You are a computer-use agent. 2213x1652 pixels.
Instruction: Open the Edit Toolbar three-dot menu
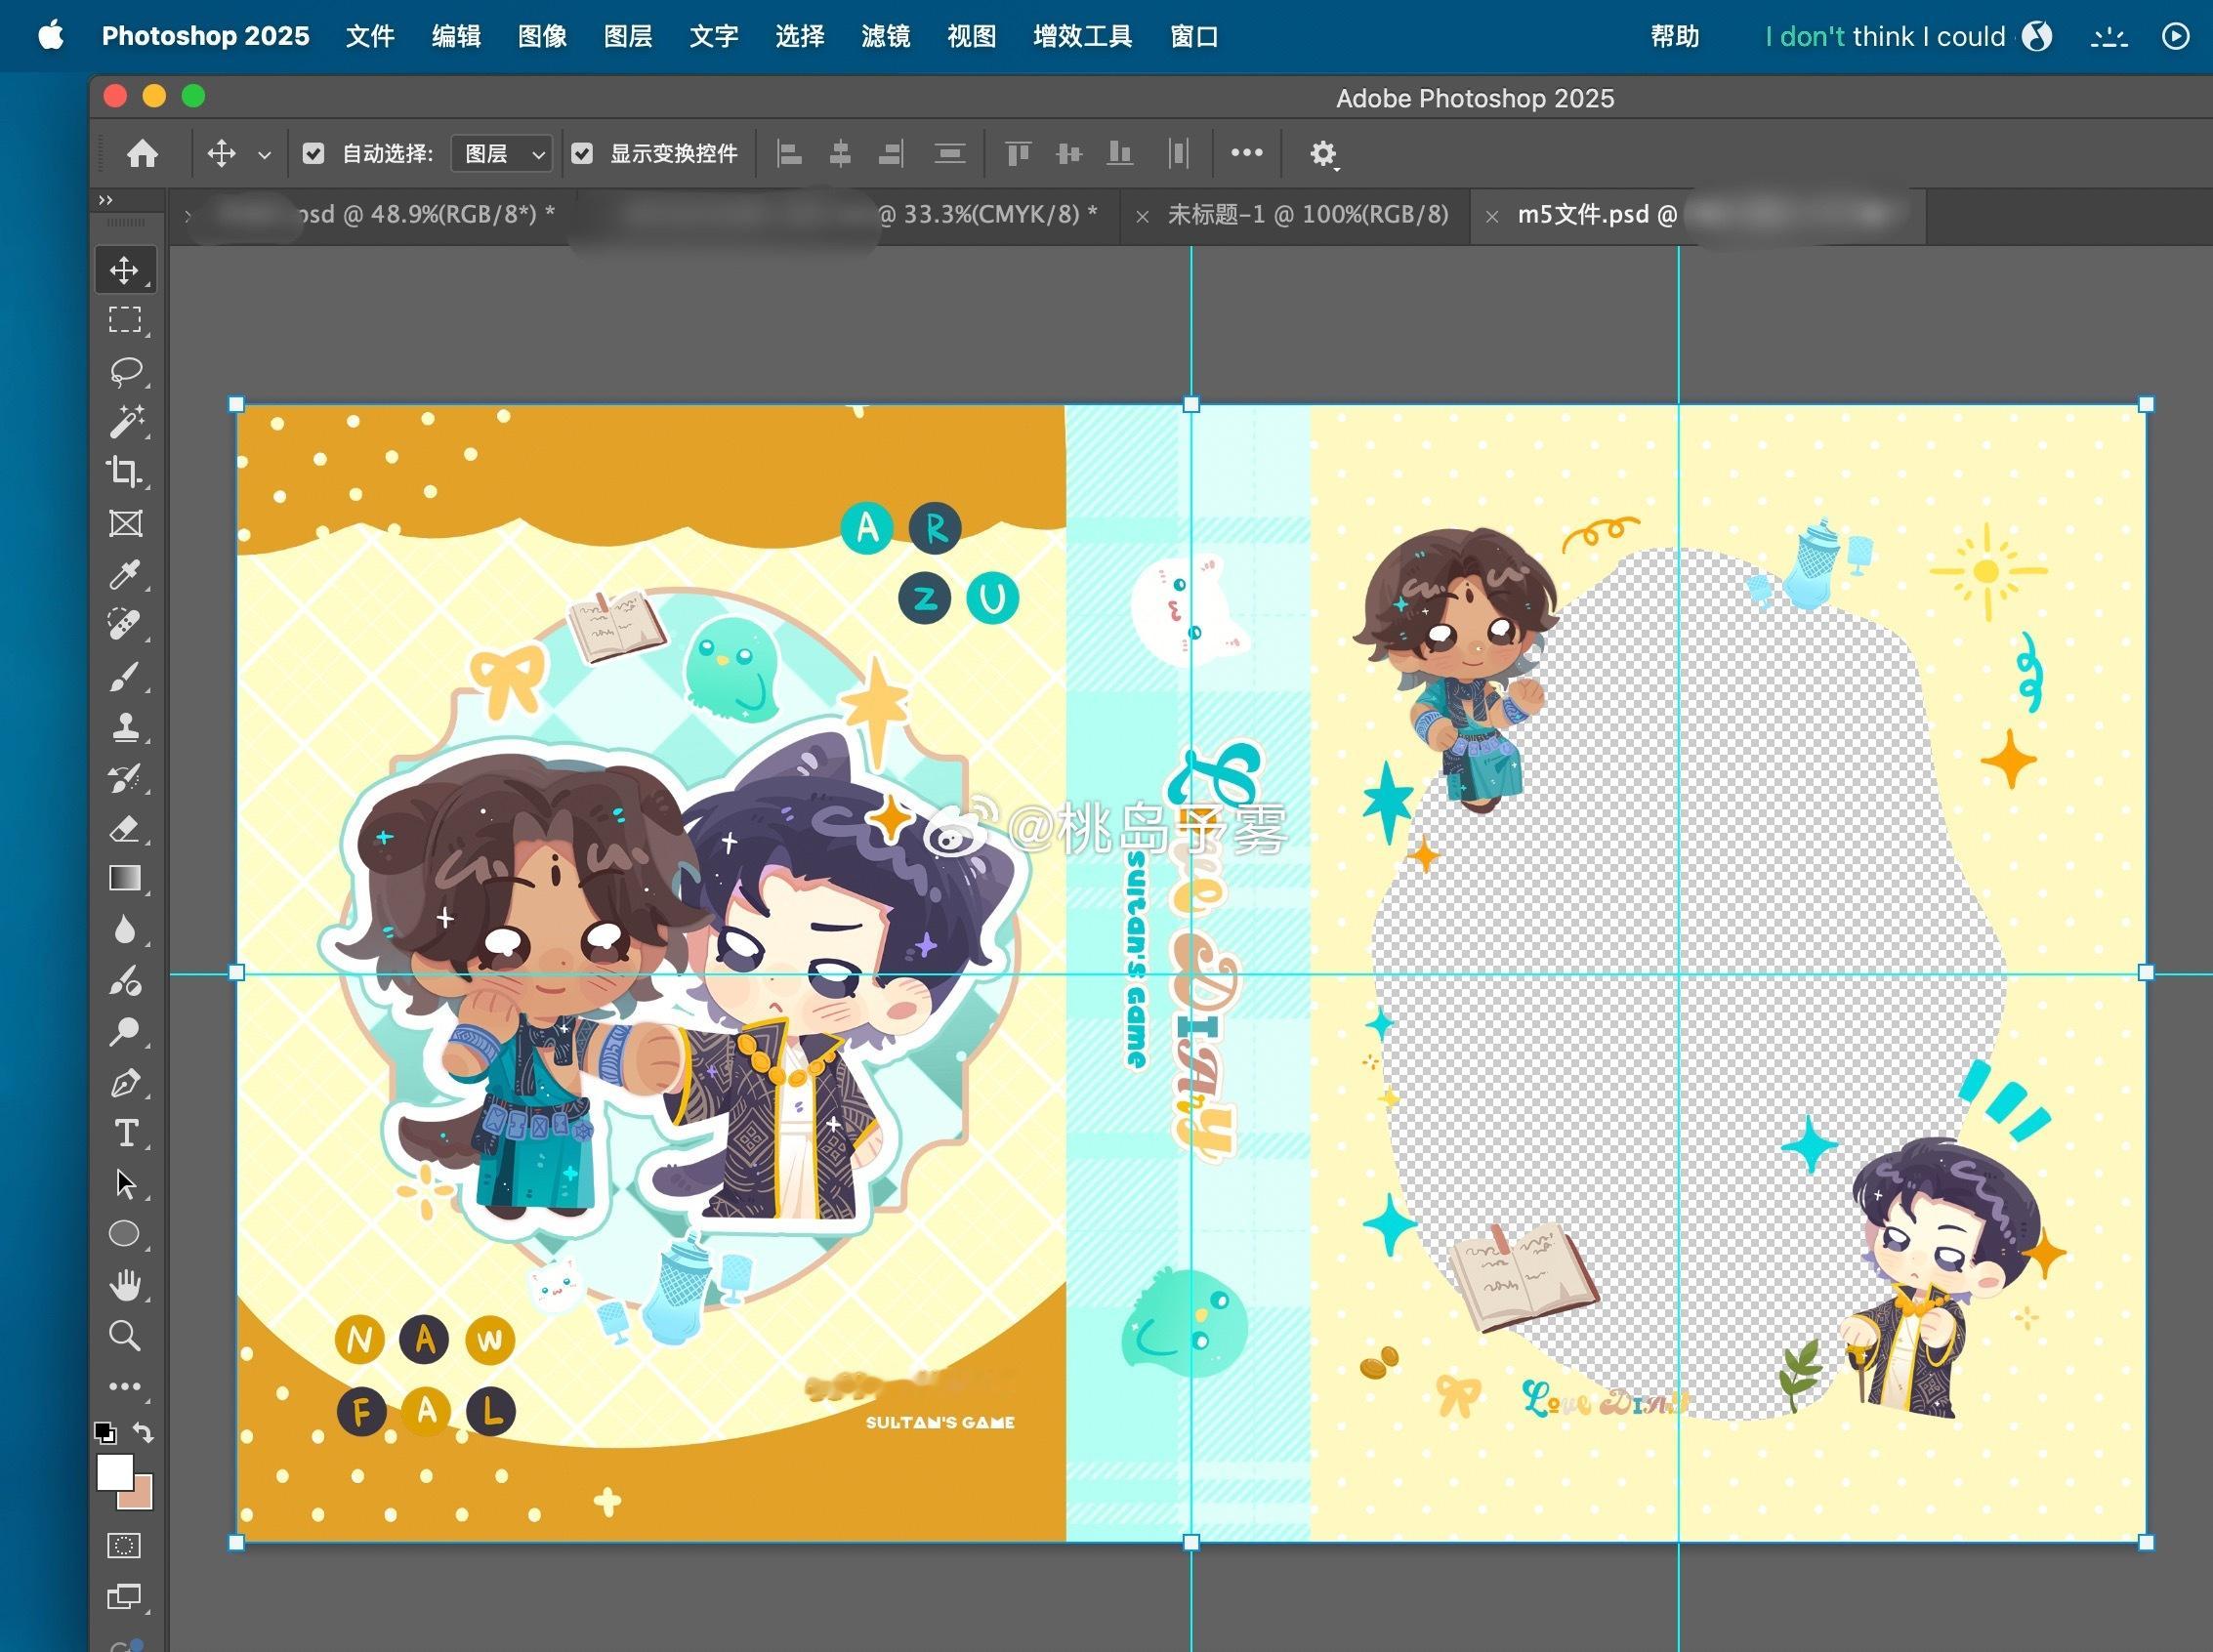tap(124, 1387)
